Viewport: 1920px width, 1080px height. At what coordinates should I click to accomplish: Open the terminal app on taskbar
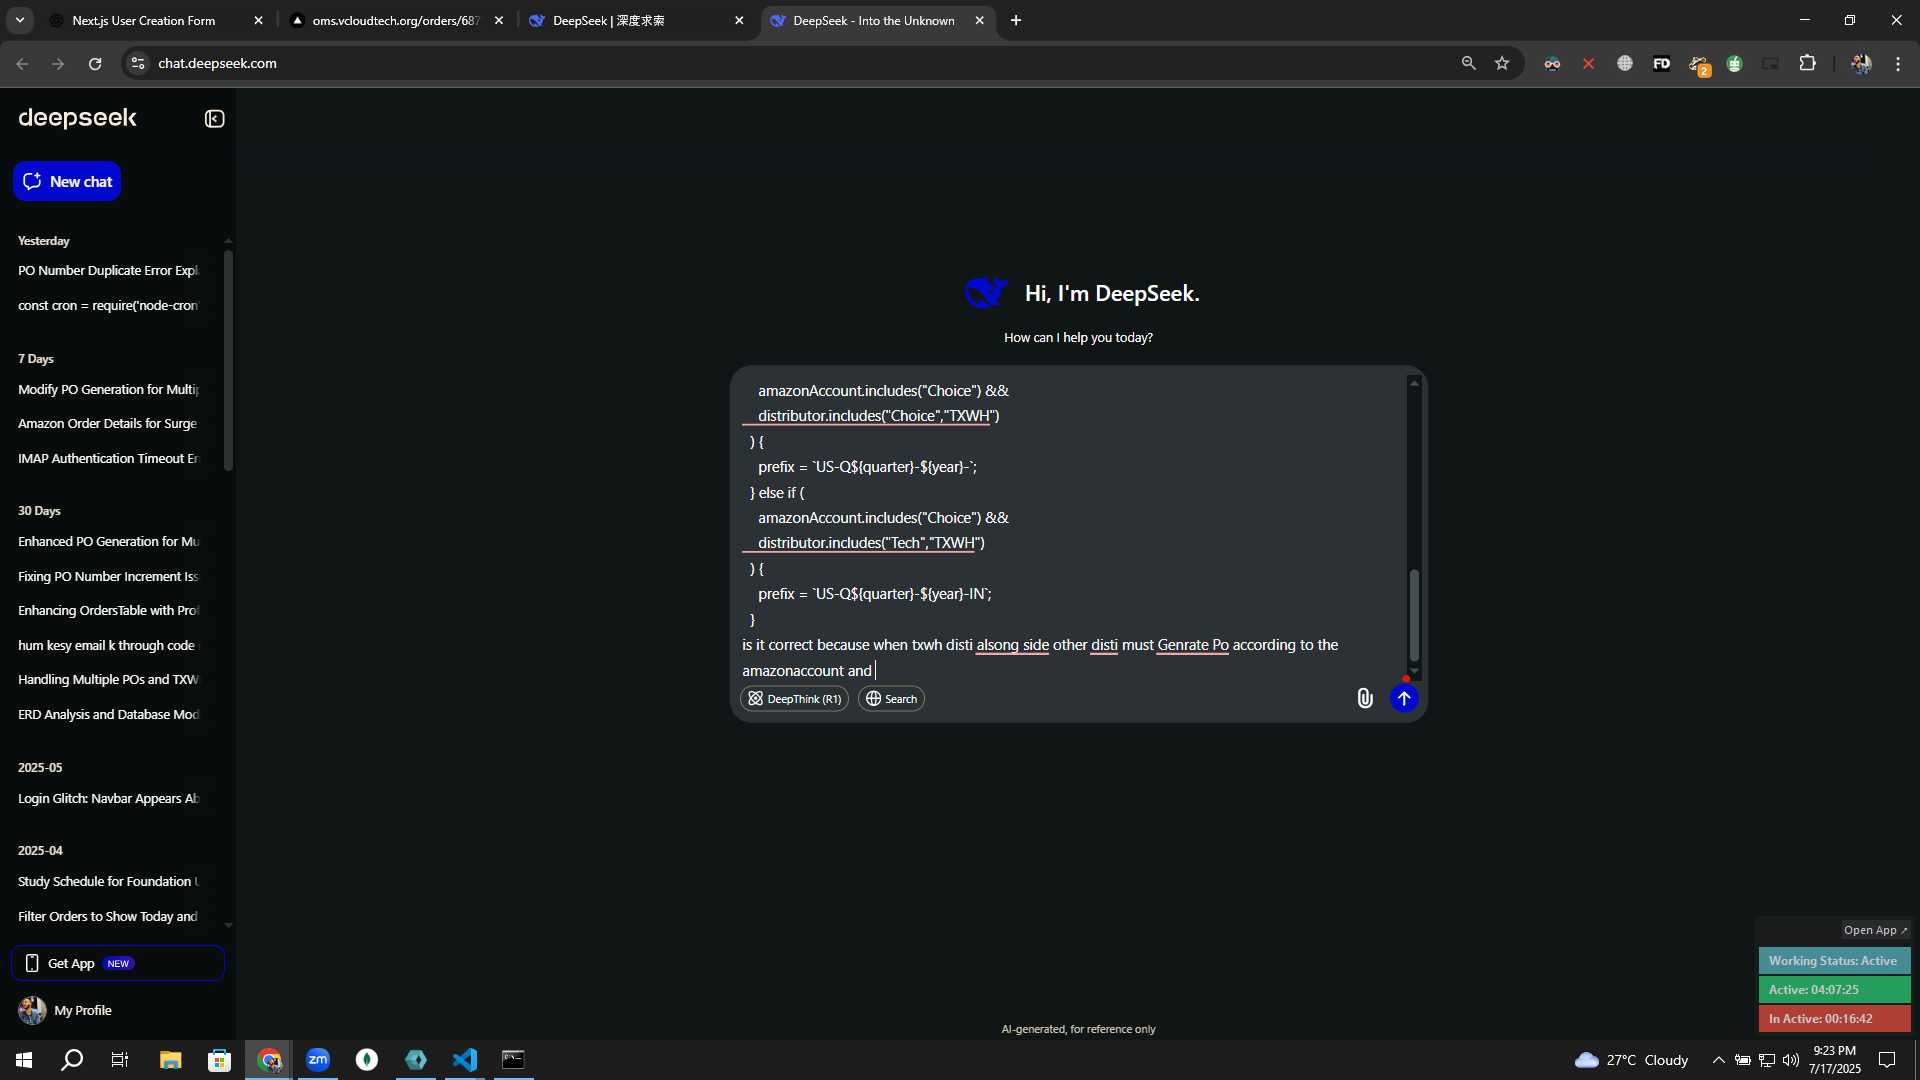pos(513,1060)
